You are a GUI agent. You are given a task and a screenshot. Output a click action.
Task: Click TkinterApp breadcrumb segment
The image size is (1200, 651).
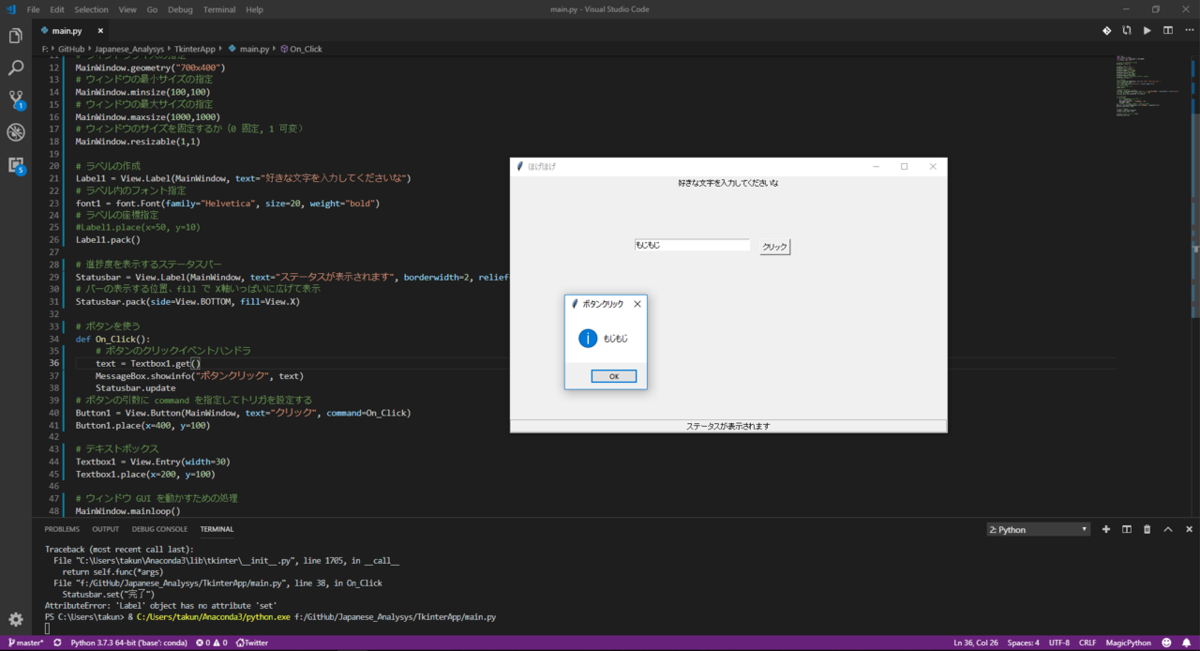(195, 48)
